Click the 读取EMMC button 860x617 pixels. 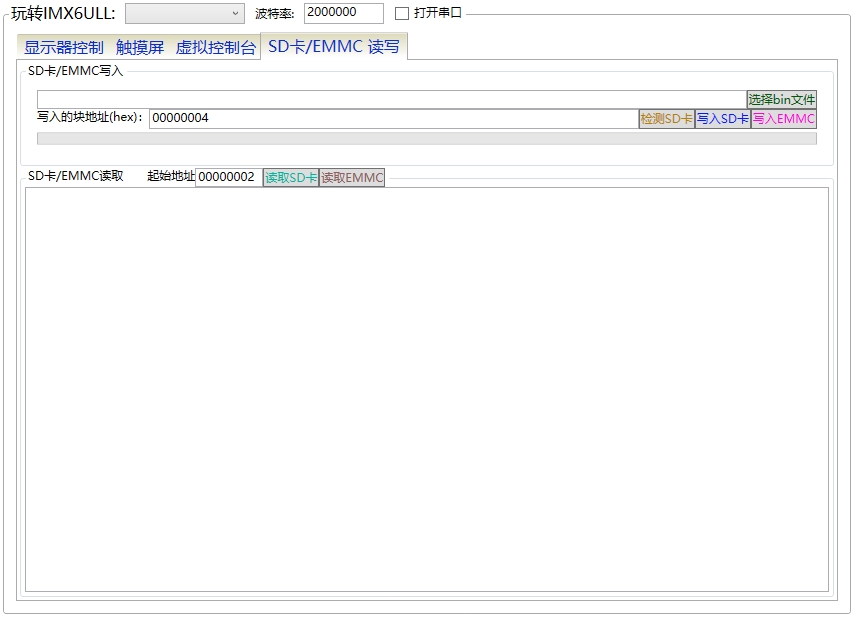click(352, 177)
